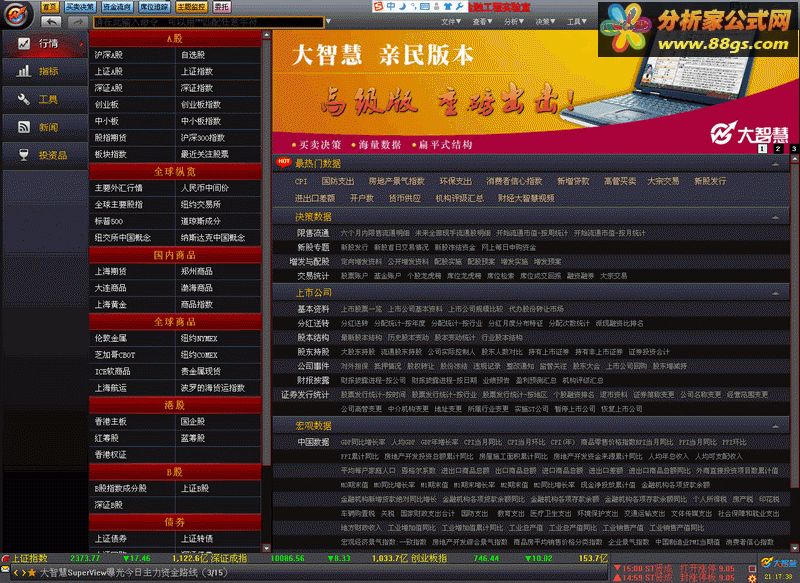Click the 大智慧 logo in bottom right corner
Screen dimensions: 800x583
[778, 563]
